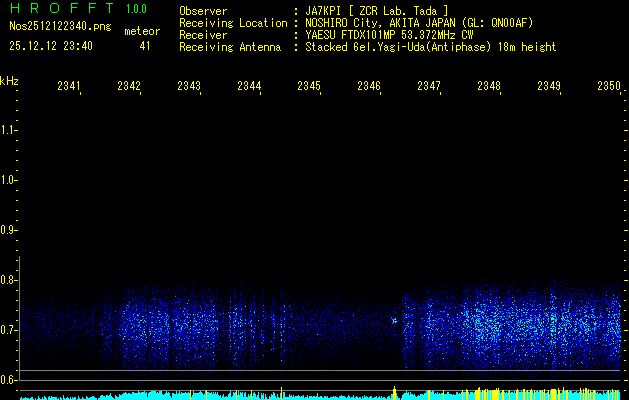Click the kHz axis unit label
Image resolution: width=629 pixels, height=400 pixels.
[9, 81]
